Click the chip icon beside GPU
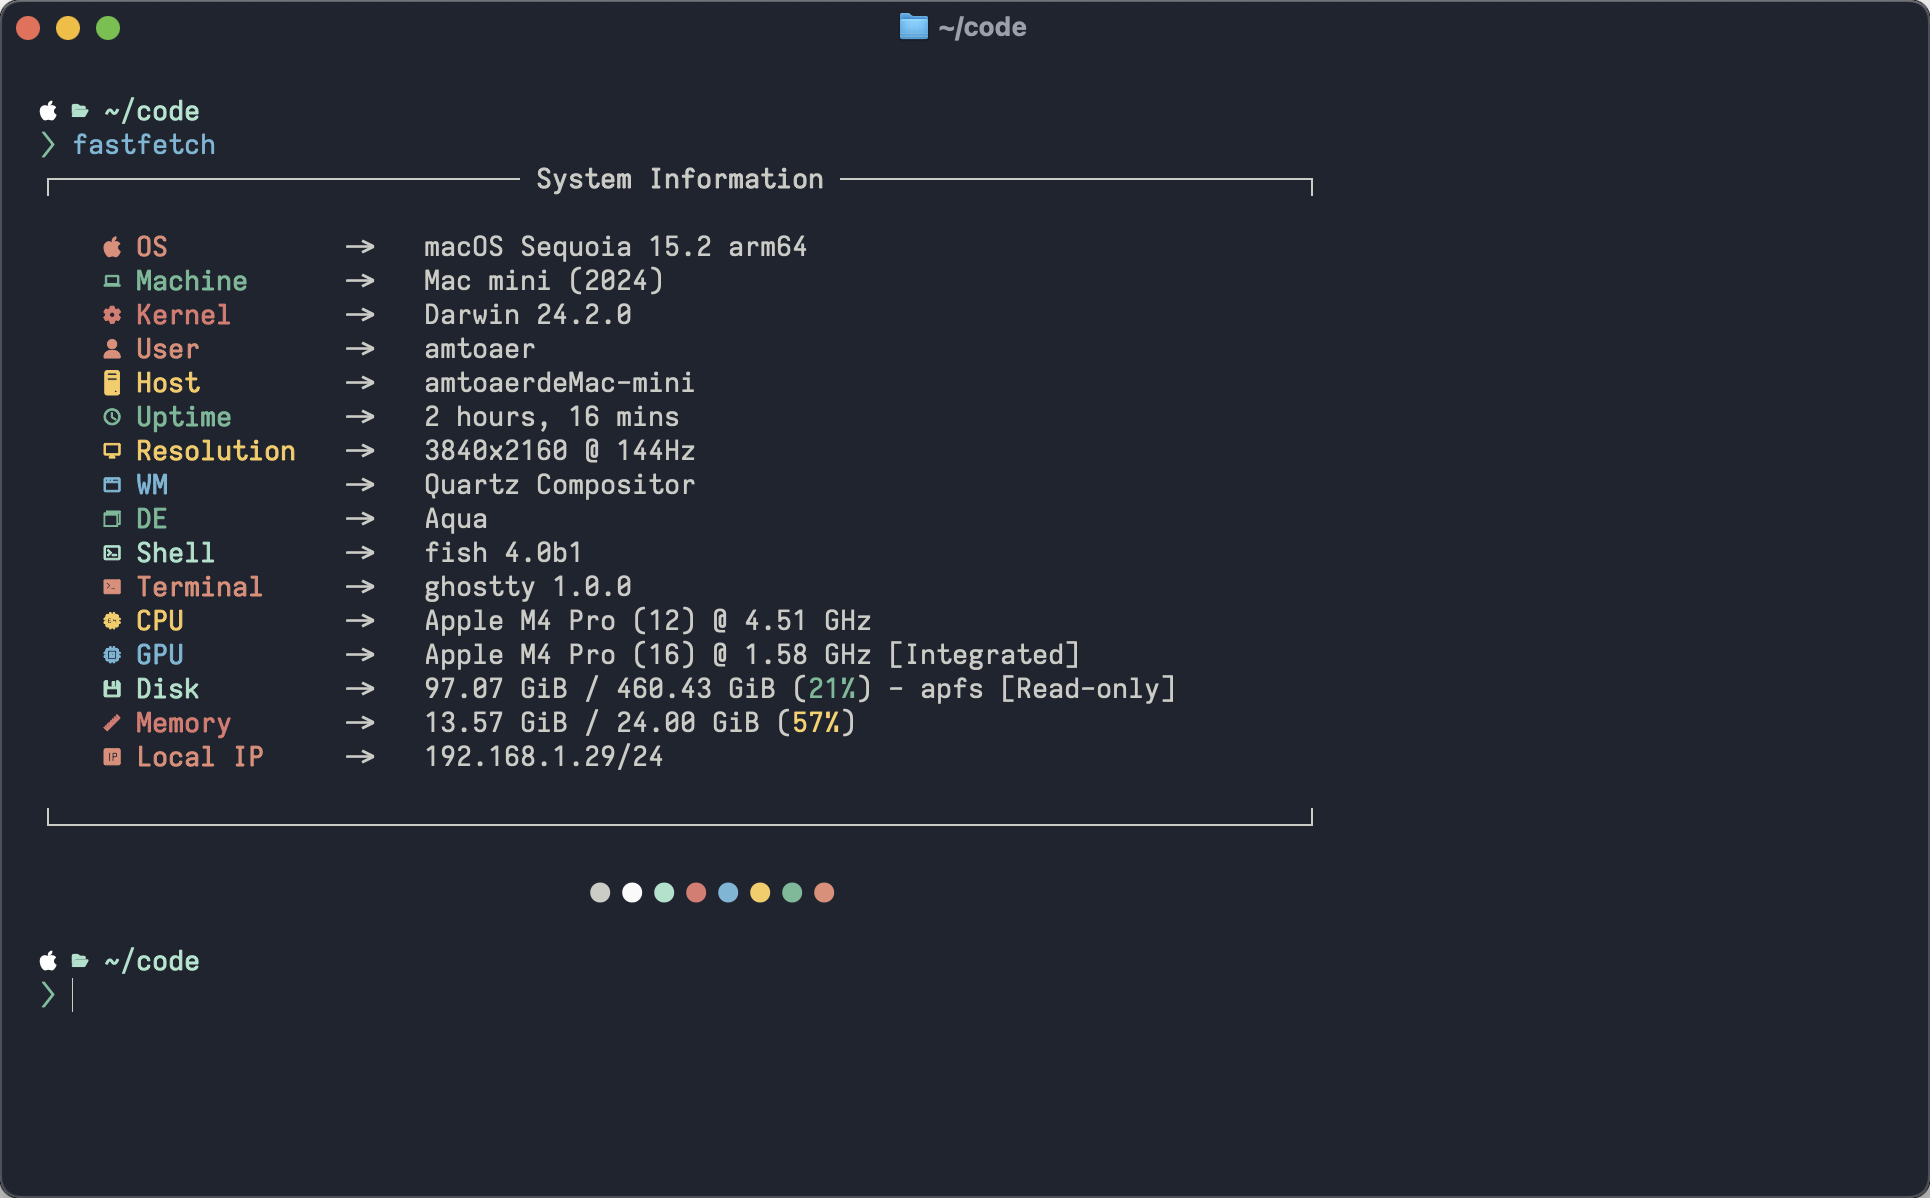This screenshot has width=1930, height=1198. pyautogui.click(x=112, y=655)
